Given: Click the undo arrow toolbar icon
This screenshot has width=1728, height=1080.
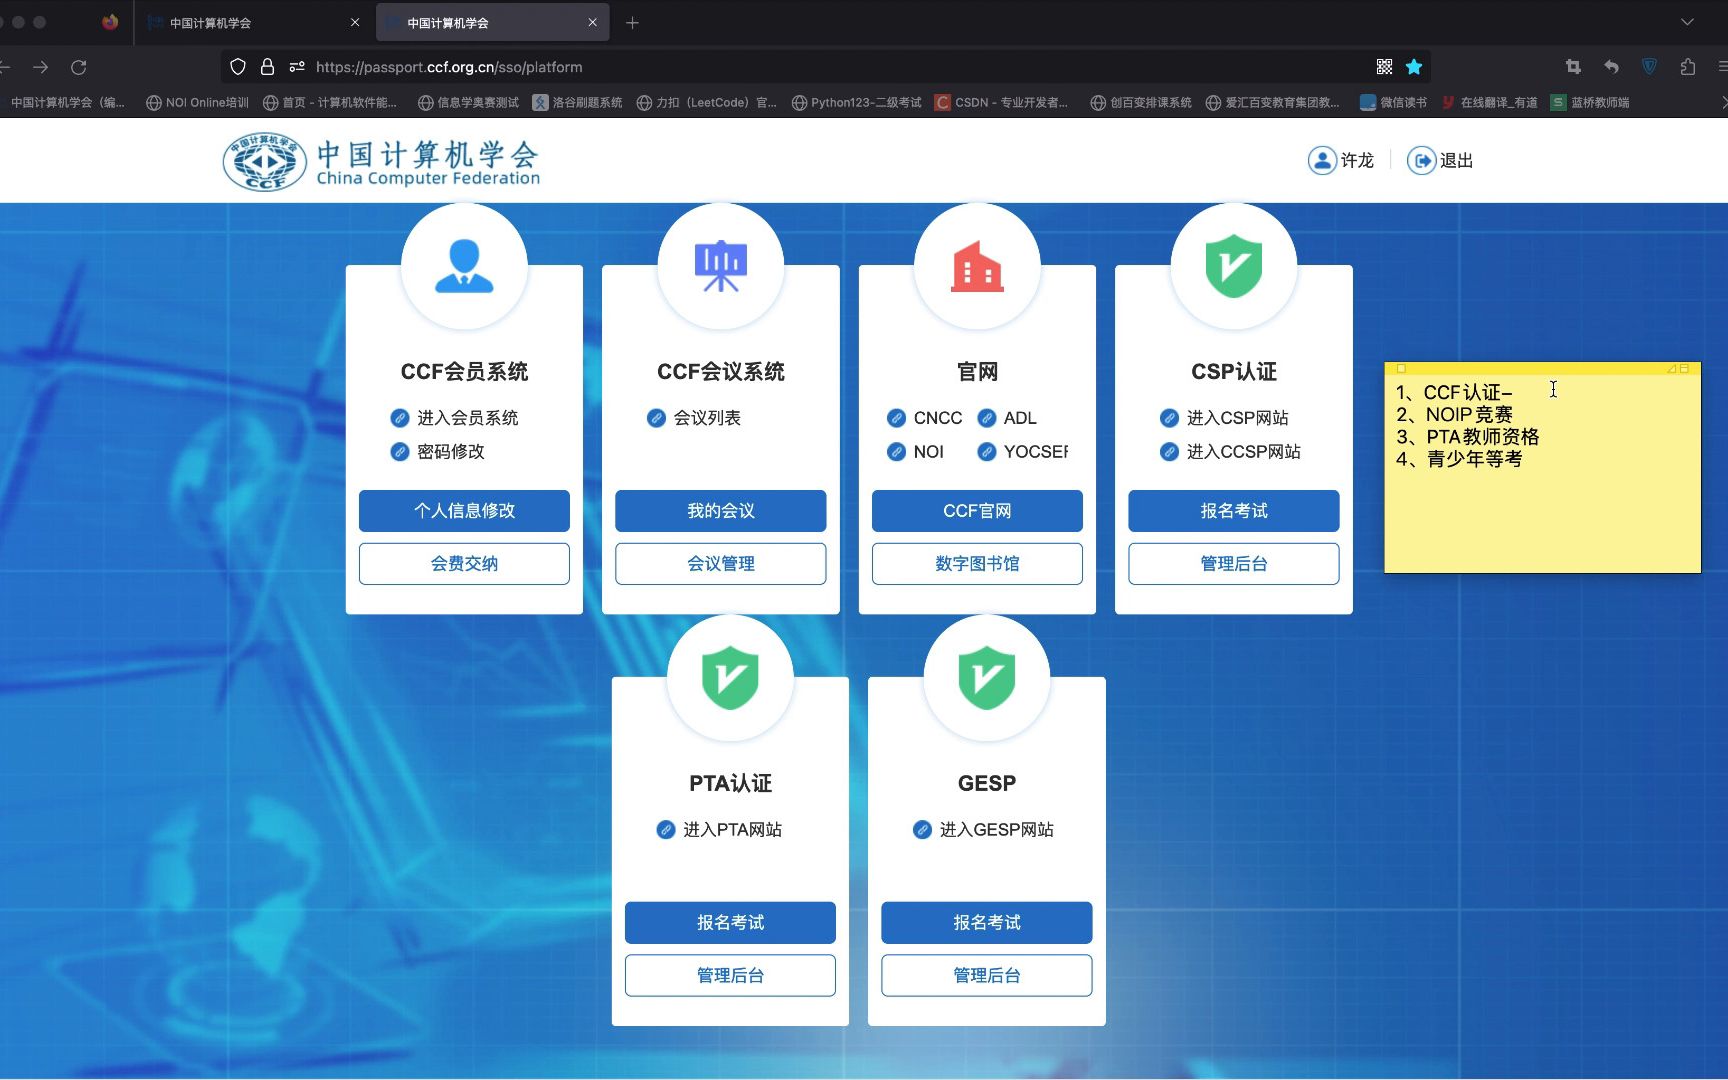Looking at the screenshot, I should [1611, 67].
